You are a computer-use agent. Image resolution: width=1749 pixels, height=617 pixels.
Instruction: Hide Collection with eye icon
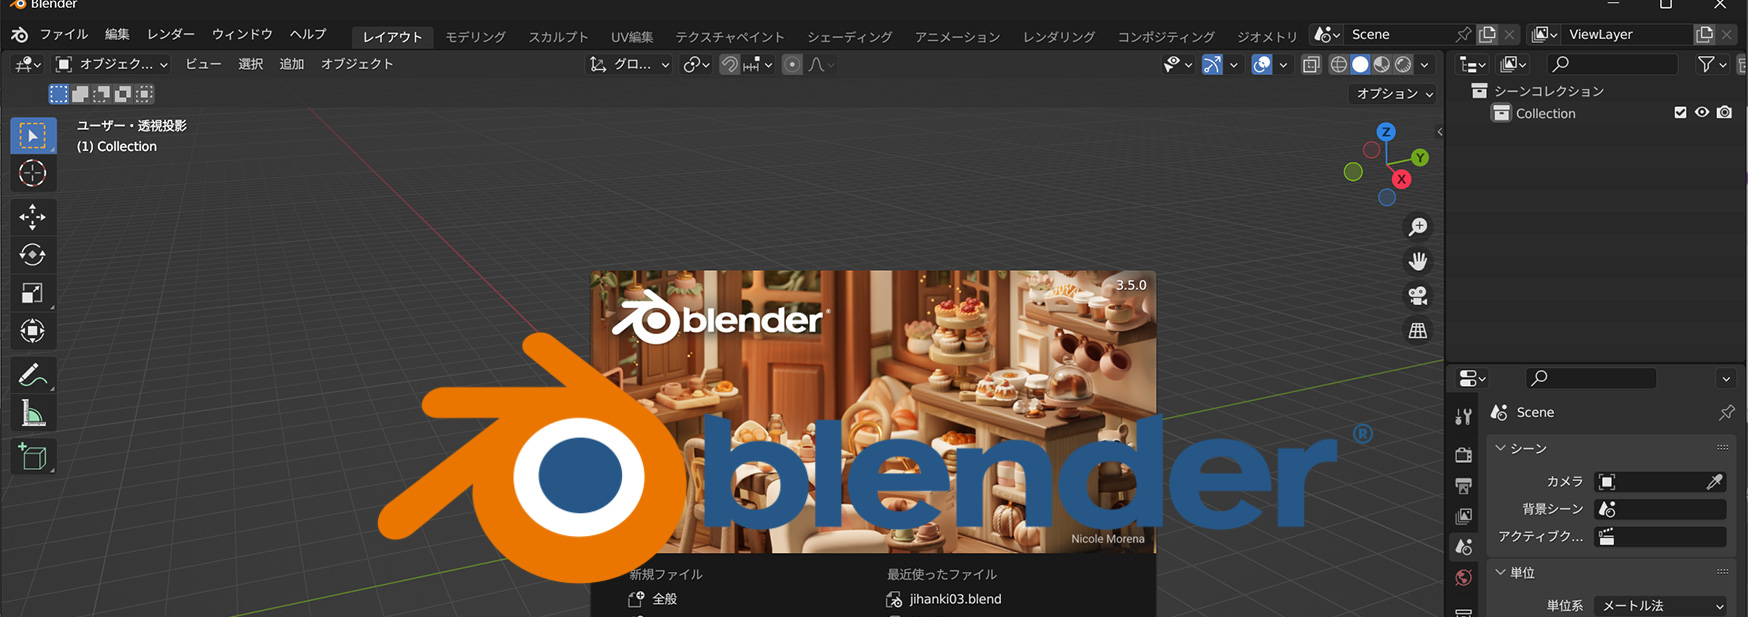coord(1702,113)
